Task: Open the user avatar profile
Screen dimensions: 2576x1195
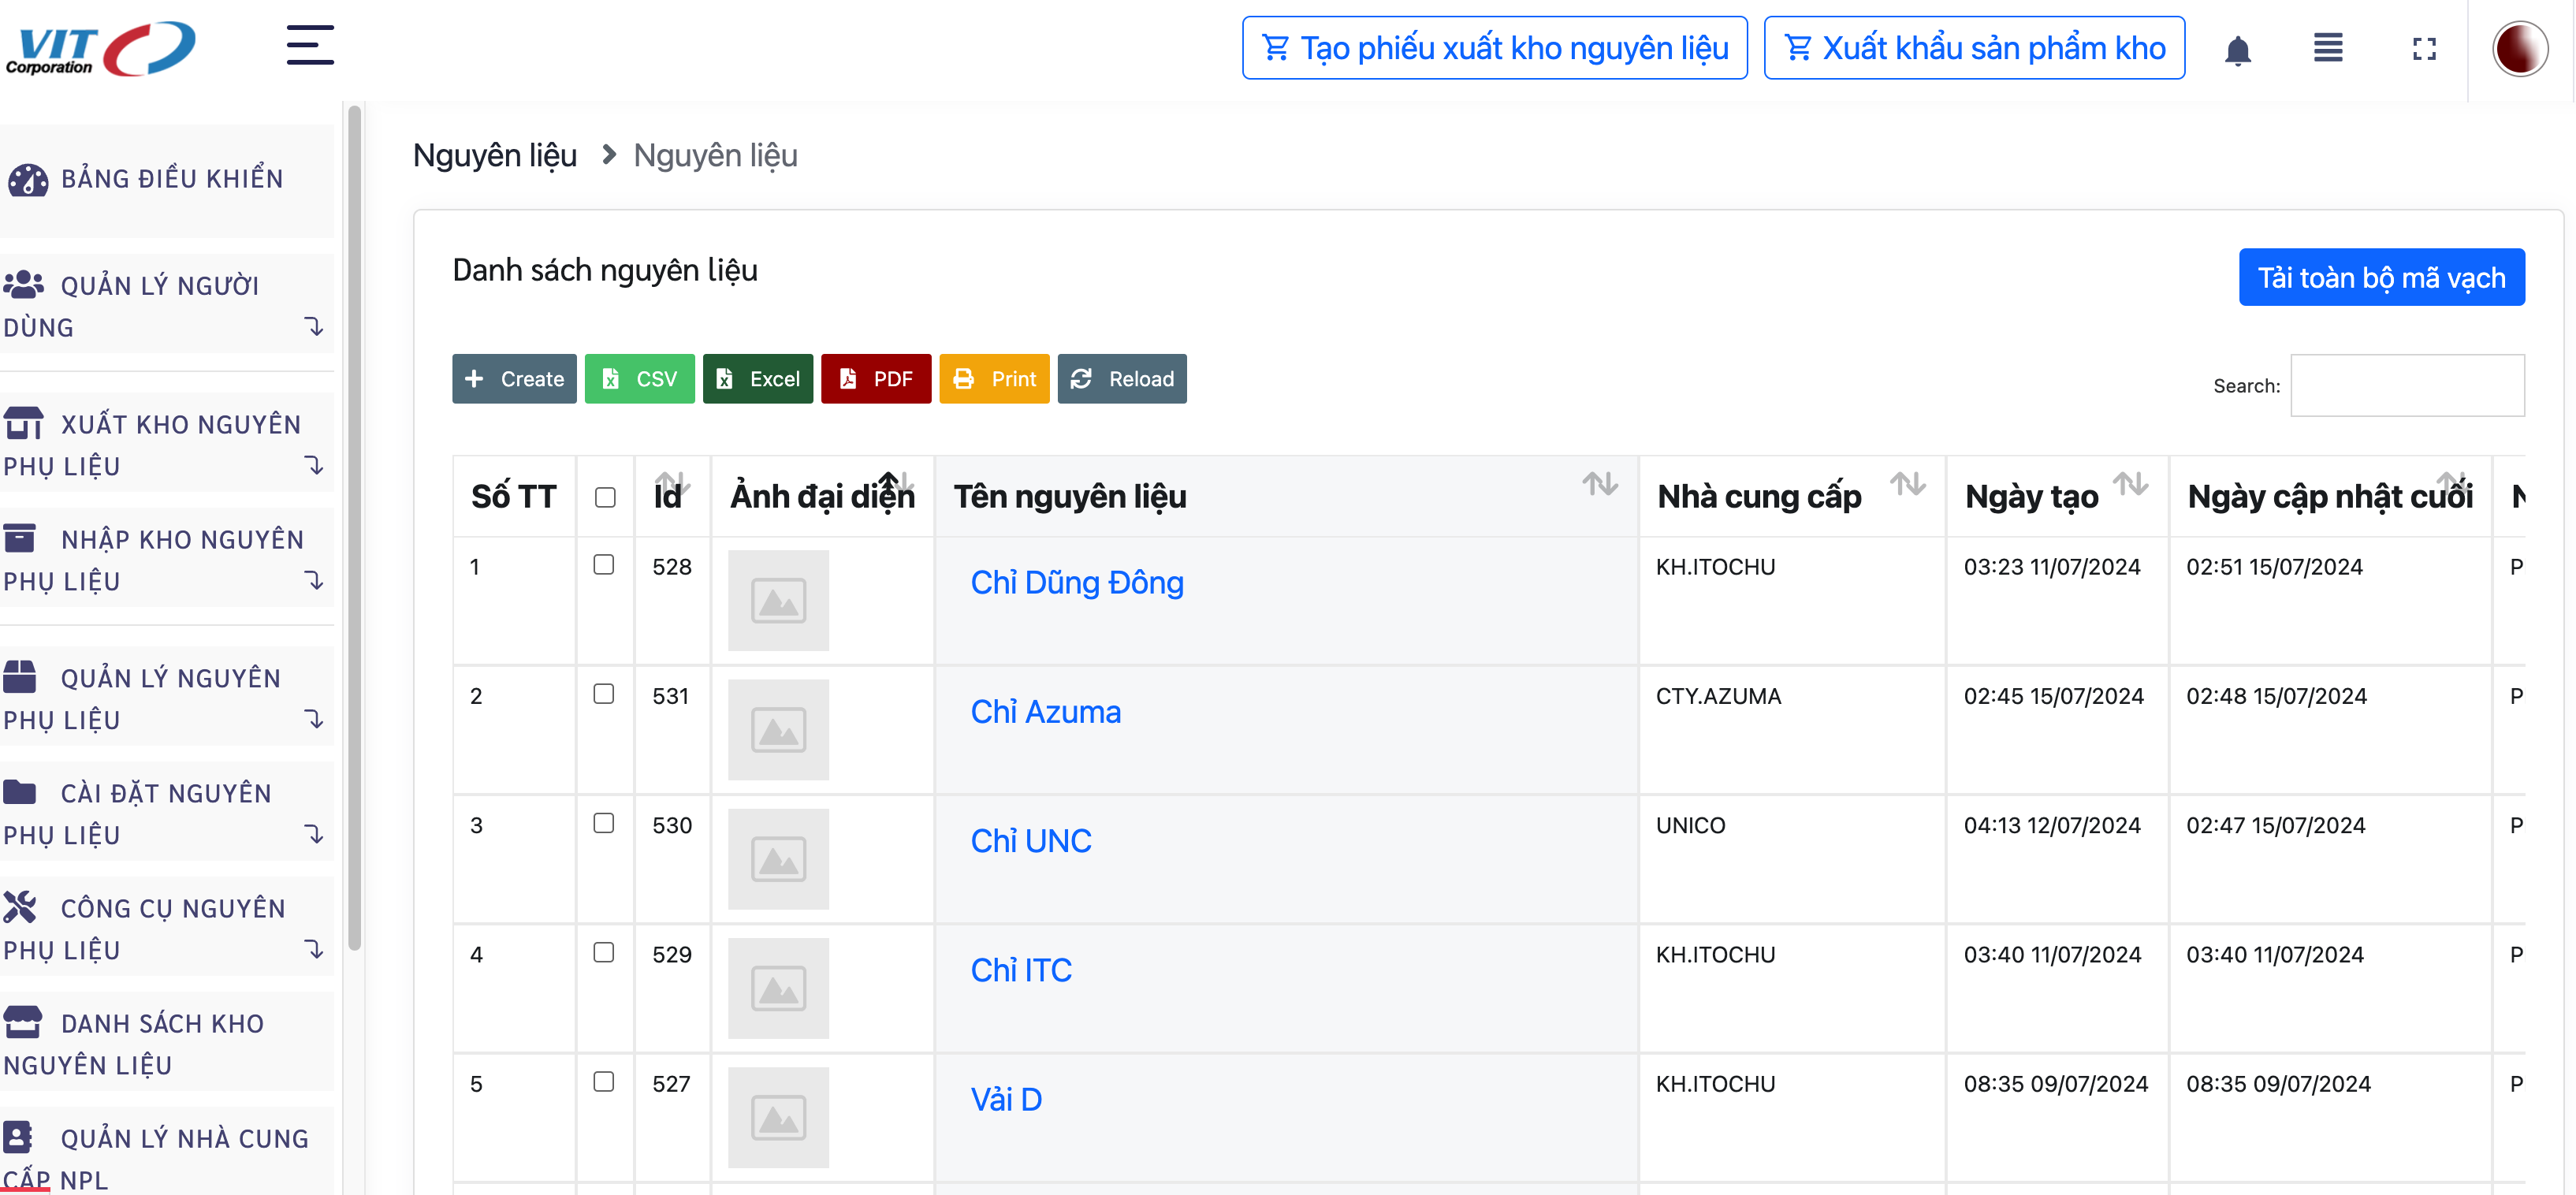Action: click(2519, 49)
